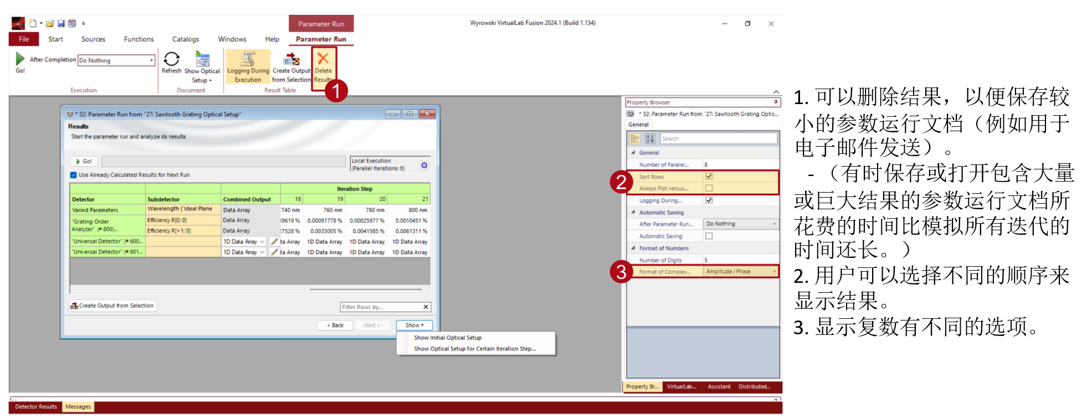Image resolution: width=1086 pixels, height=419 pixels.
Task: Click the Back button in the wizard
Action: (x=335, y=325)
